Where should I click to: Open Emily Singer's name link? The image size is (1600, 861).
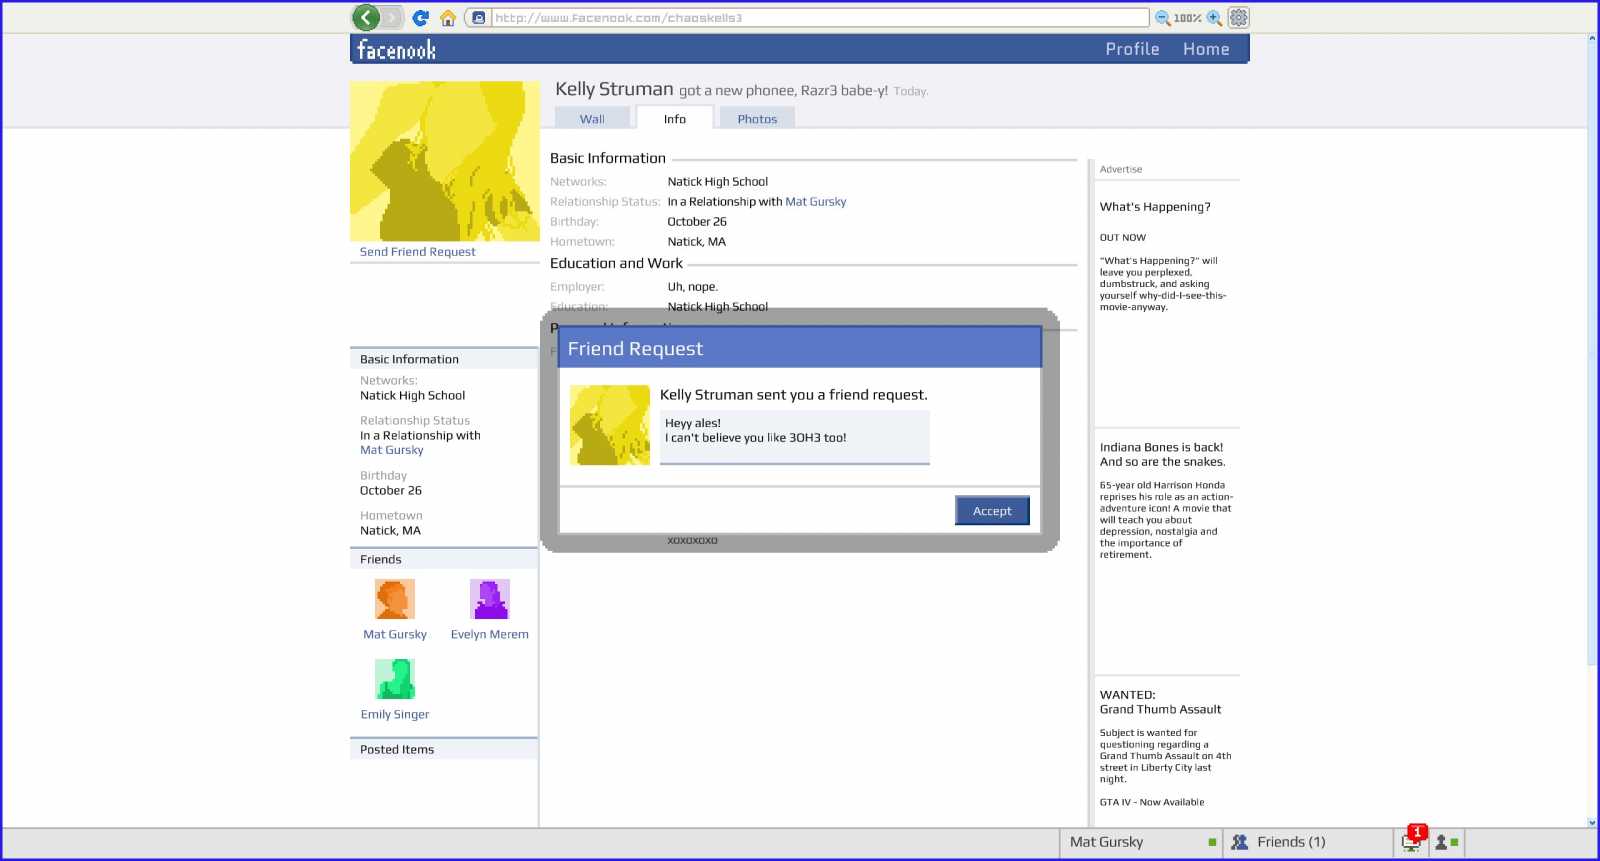click(395, 715)
